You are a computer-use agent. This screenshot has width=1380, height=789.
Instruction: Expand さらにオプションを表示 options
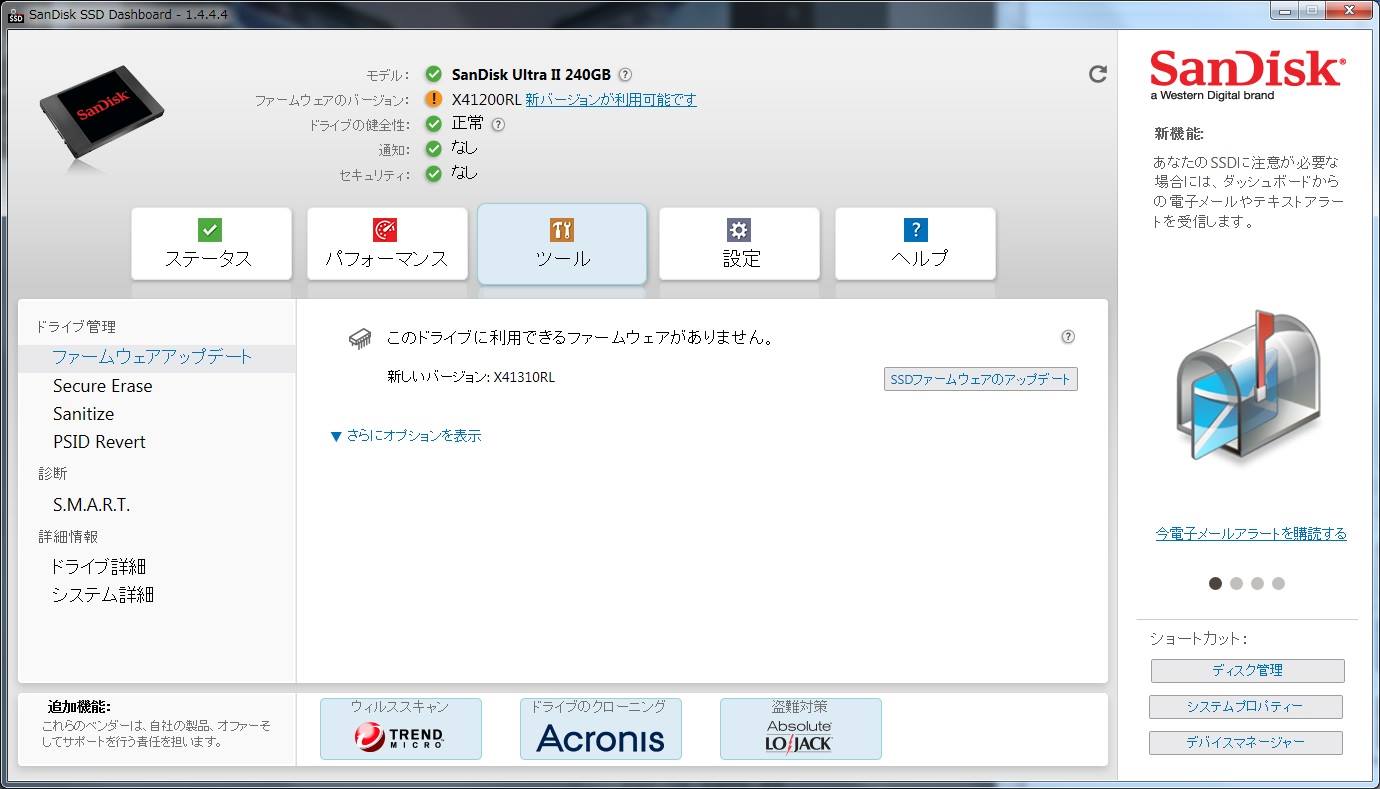pyautogui.click(x=406, y=436)
